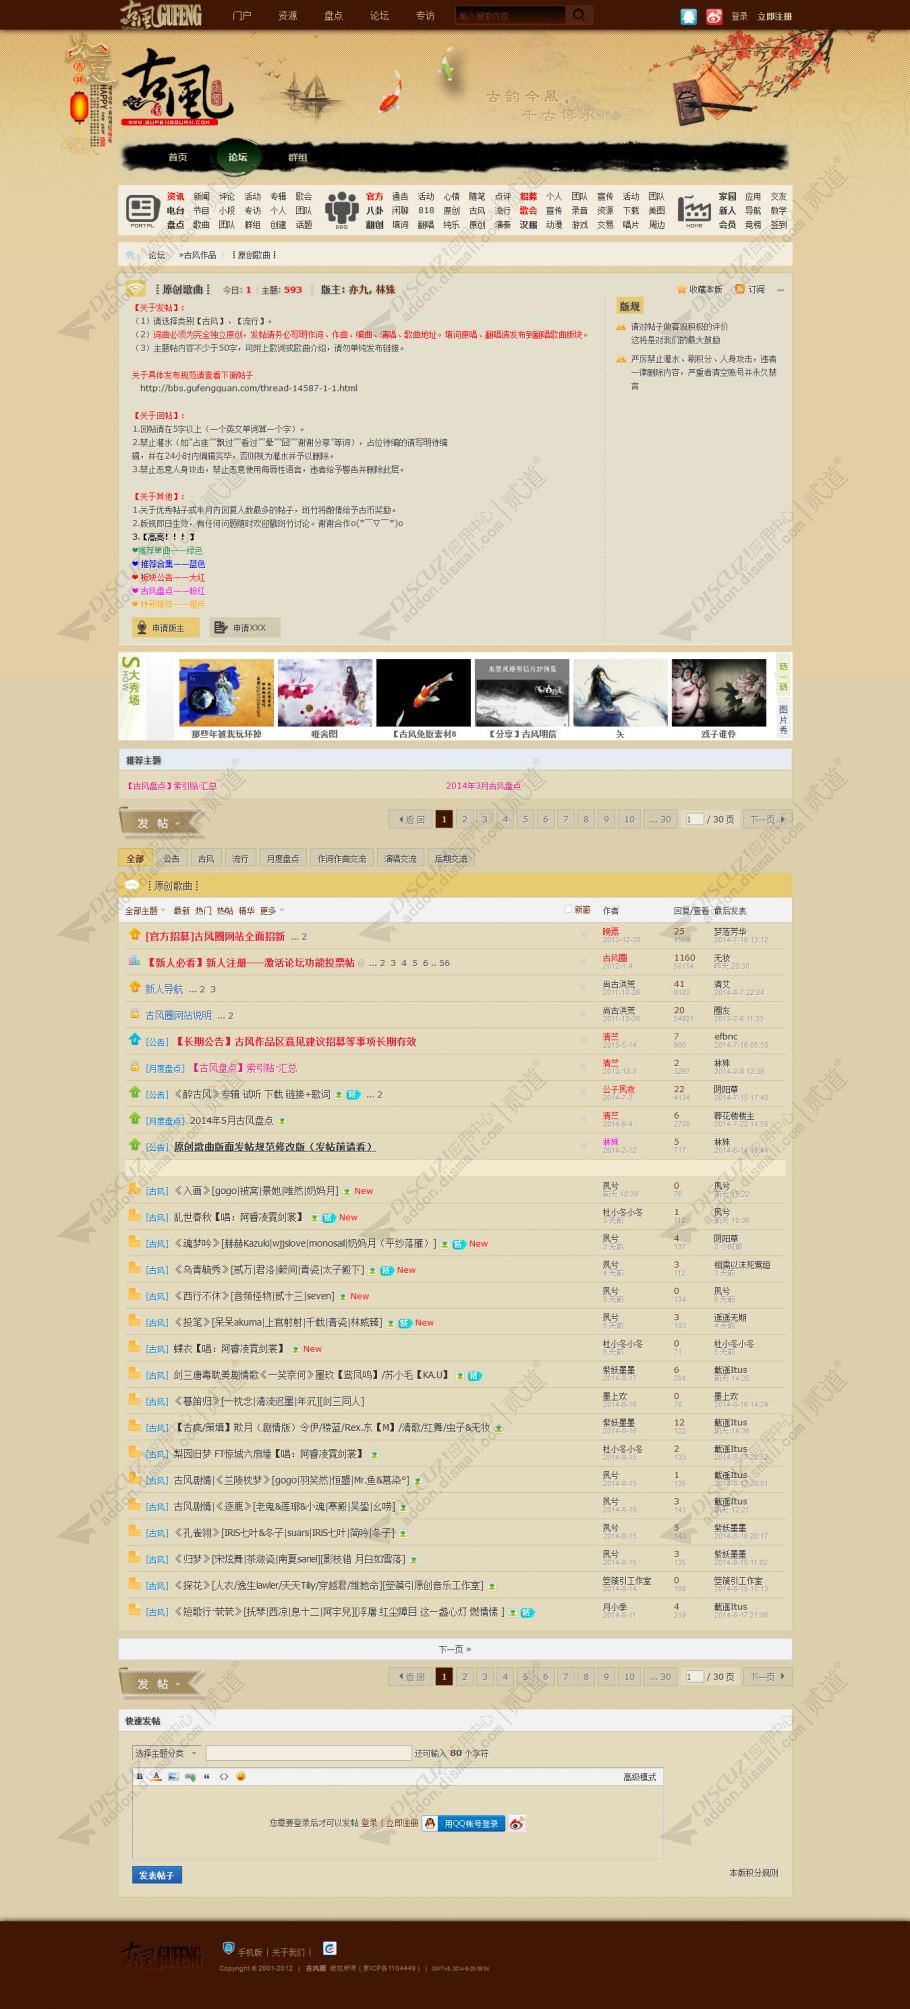Click the 申请版主 apply moderator button

coord(166,627)
